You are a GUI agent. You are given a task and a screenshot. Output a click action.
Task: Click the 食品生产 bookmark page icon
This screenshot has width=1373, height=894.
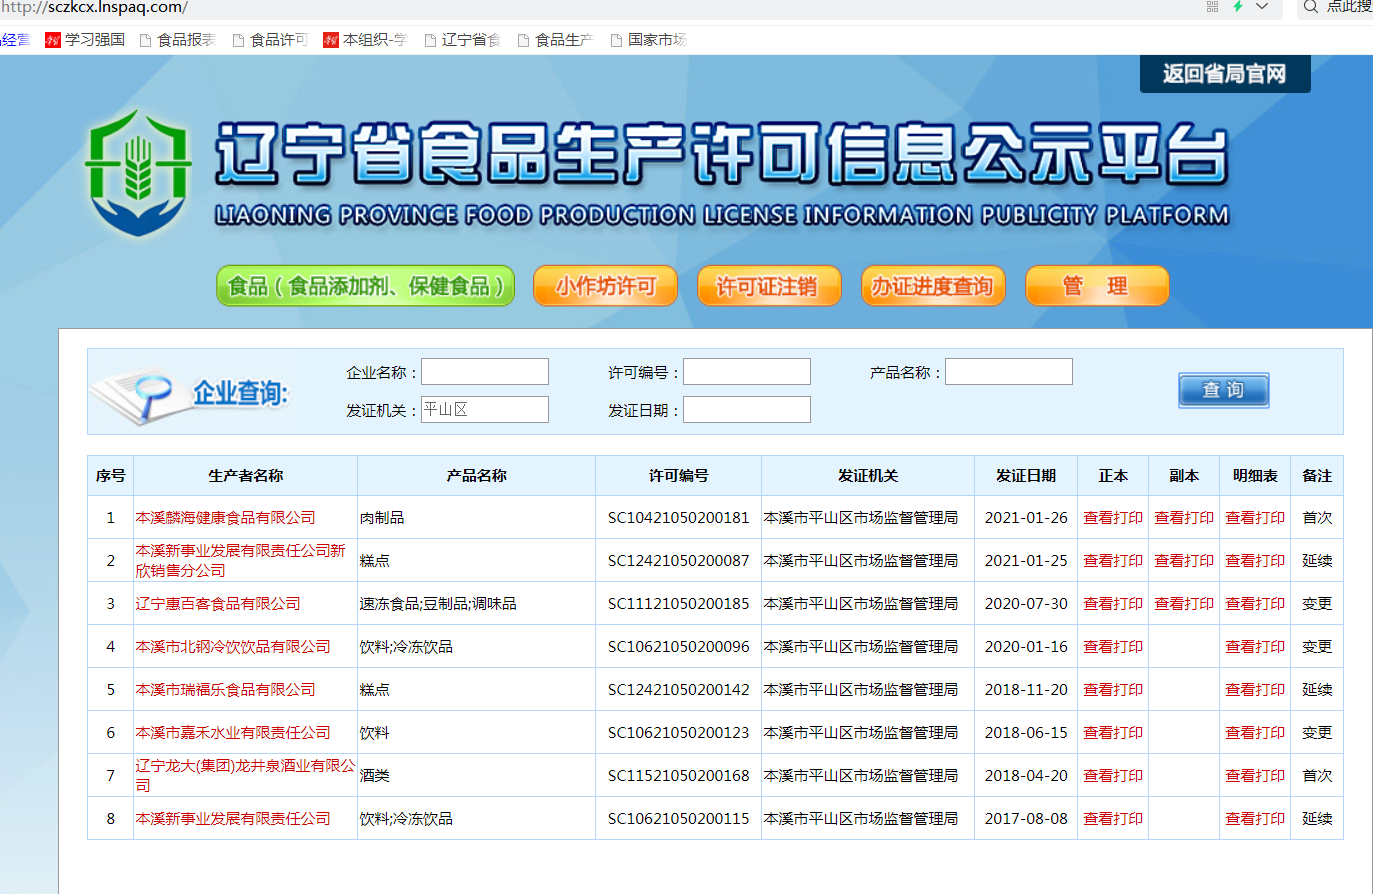pyautogui.click(x=523, y=40)
